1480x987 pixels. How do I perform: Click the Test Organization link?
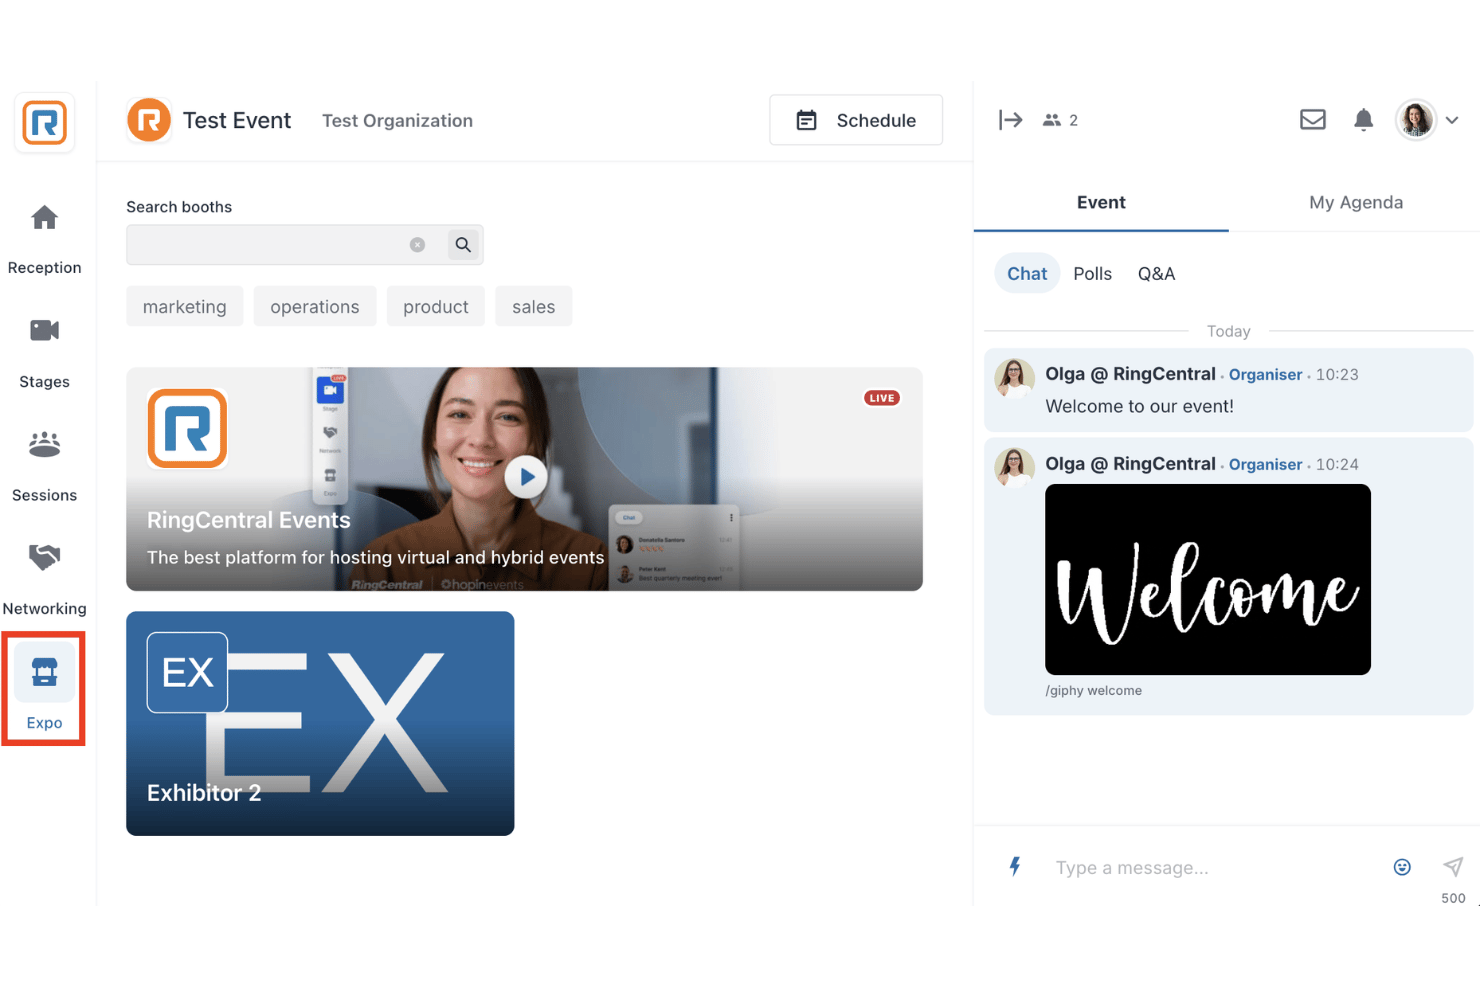click(397, 121)
